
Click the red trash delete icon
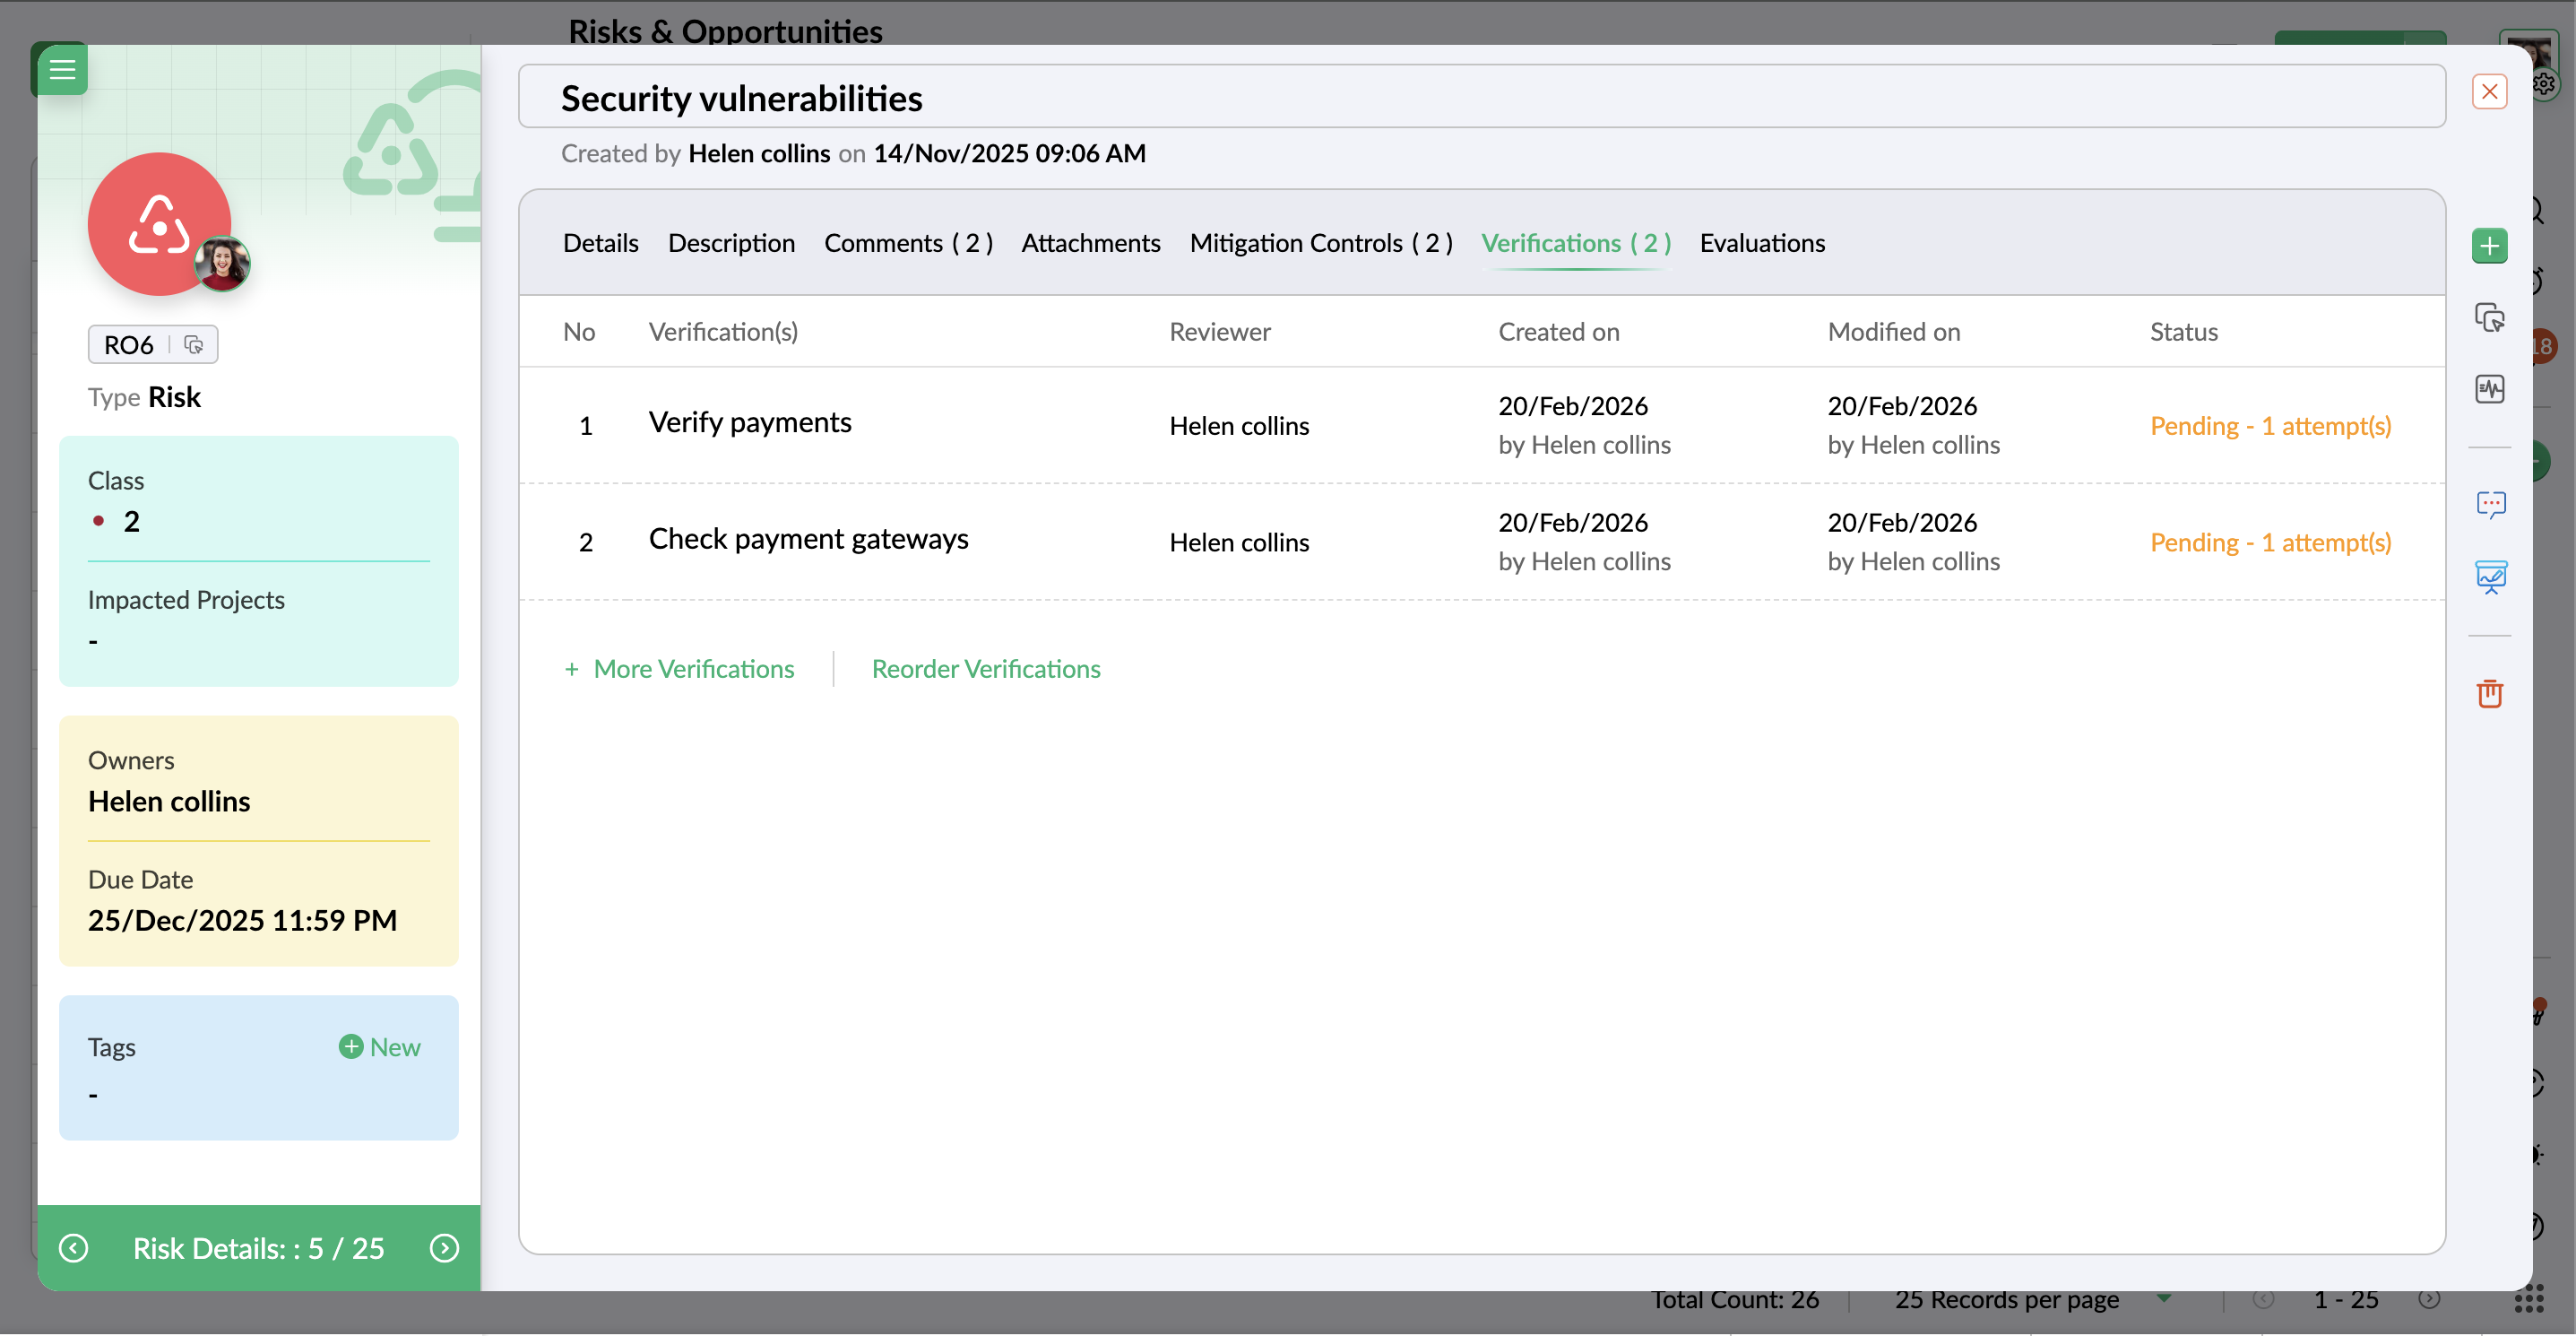pos(2489,693)
